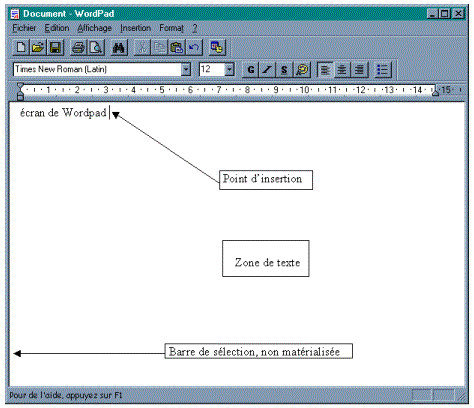Toggle underline with the S button
Screen dimensions: 474x408
point(284,70)
